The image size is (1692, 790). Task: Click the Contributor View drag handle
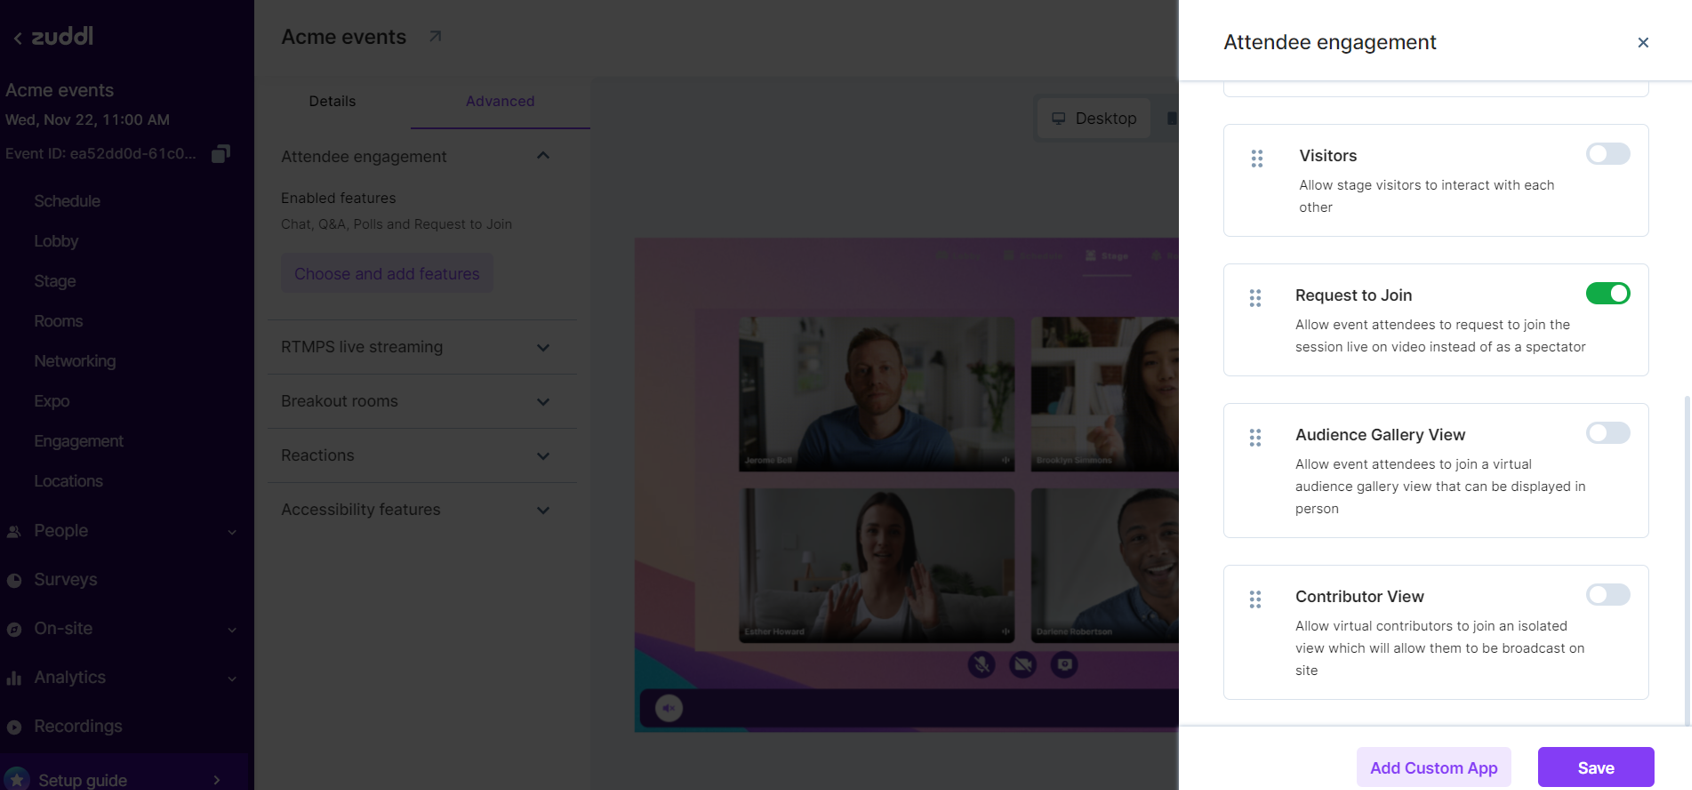[x=1255, y=599]
